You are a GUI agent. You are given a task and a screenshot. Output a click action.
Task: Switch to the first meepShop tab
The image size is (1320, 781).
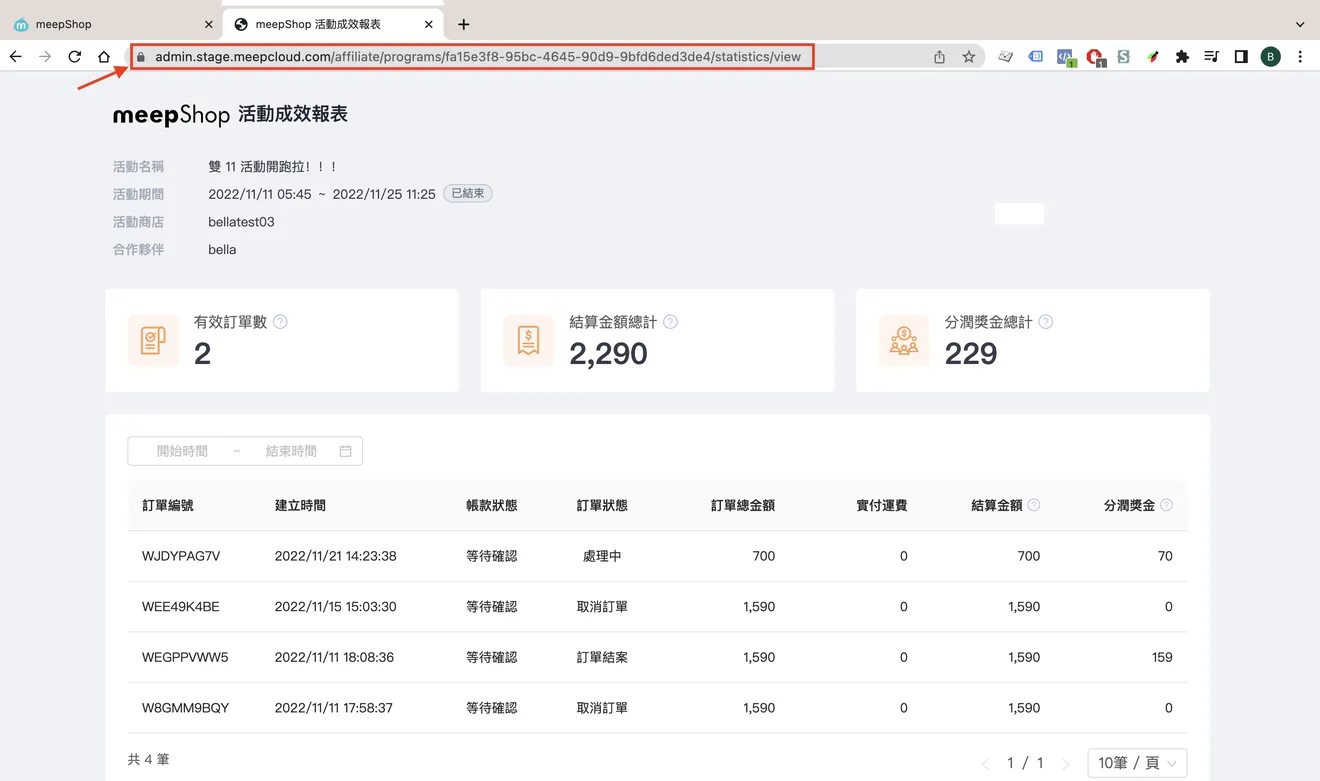[112, 24]
